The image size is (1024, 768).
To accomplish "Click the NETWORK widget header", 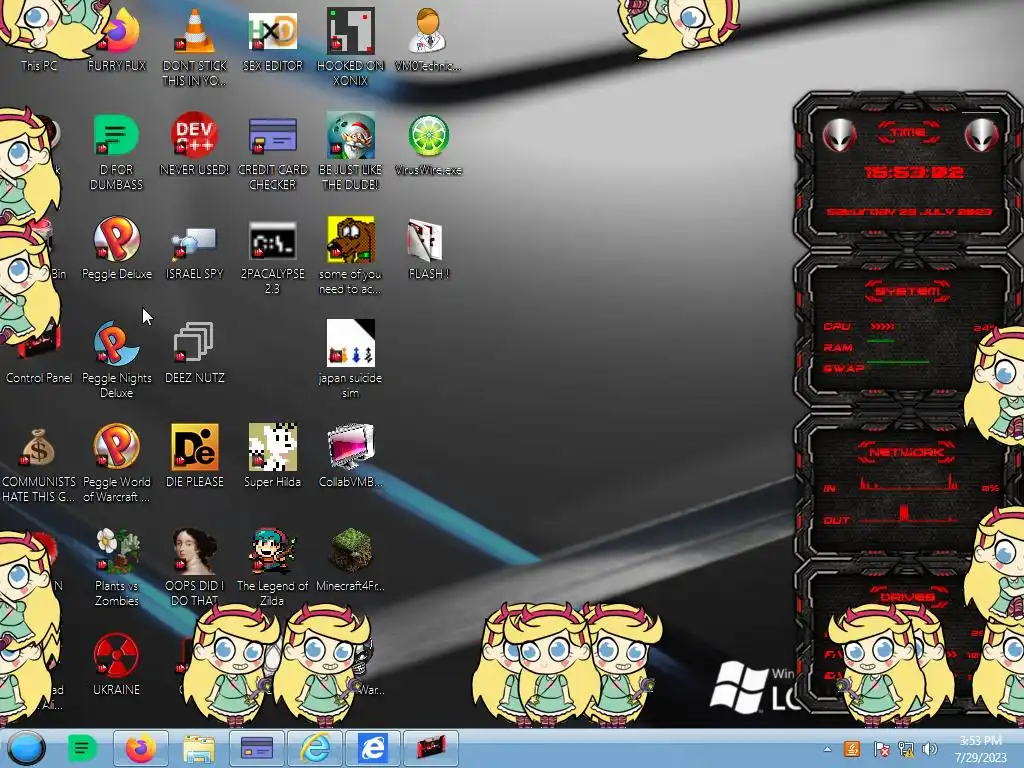I will pyautogui.click(x=907, y=452).
